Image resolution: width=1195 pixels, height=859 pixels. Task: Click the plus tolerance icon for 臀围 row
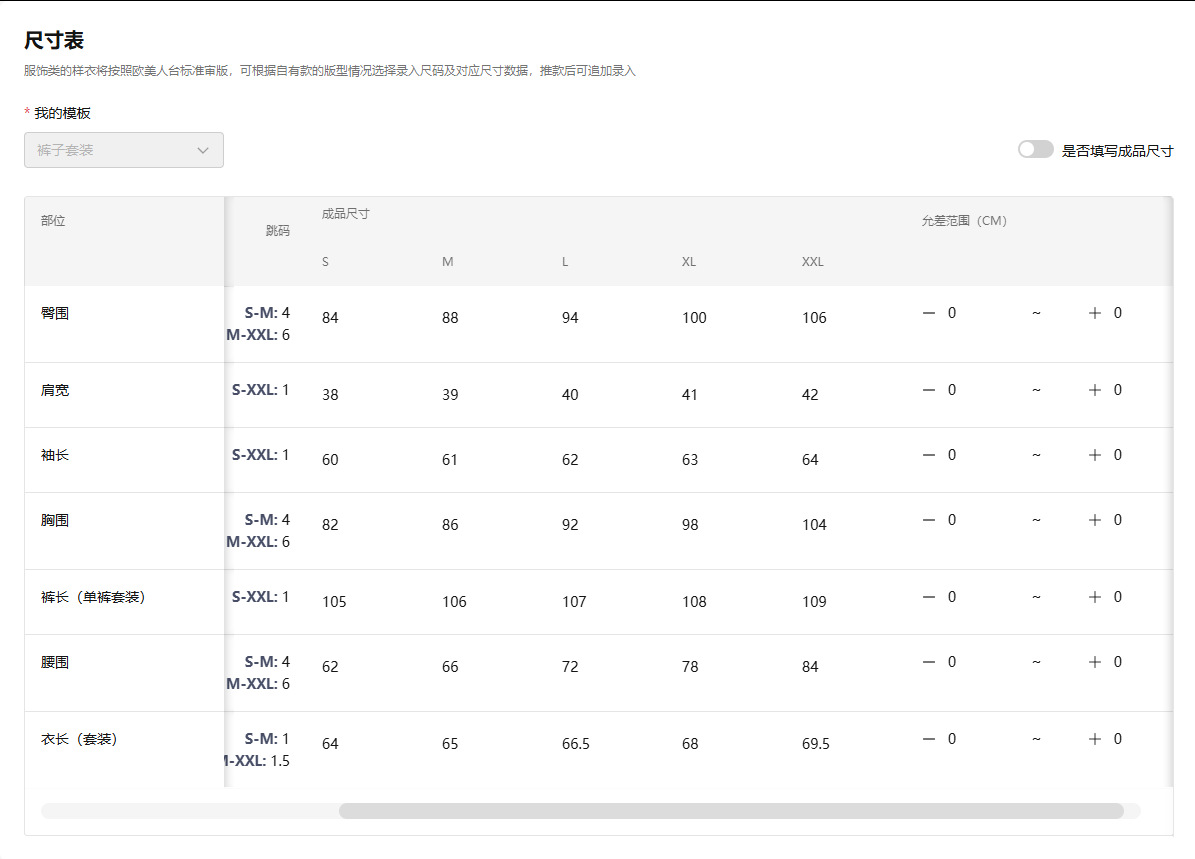pos(1095,312)
